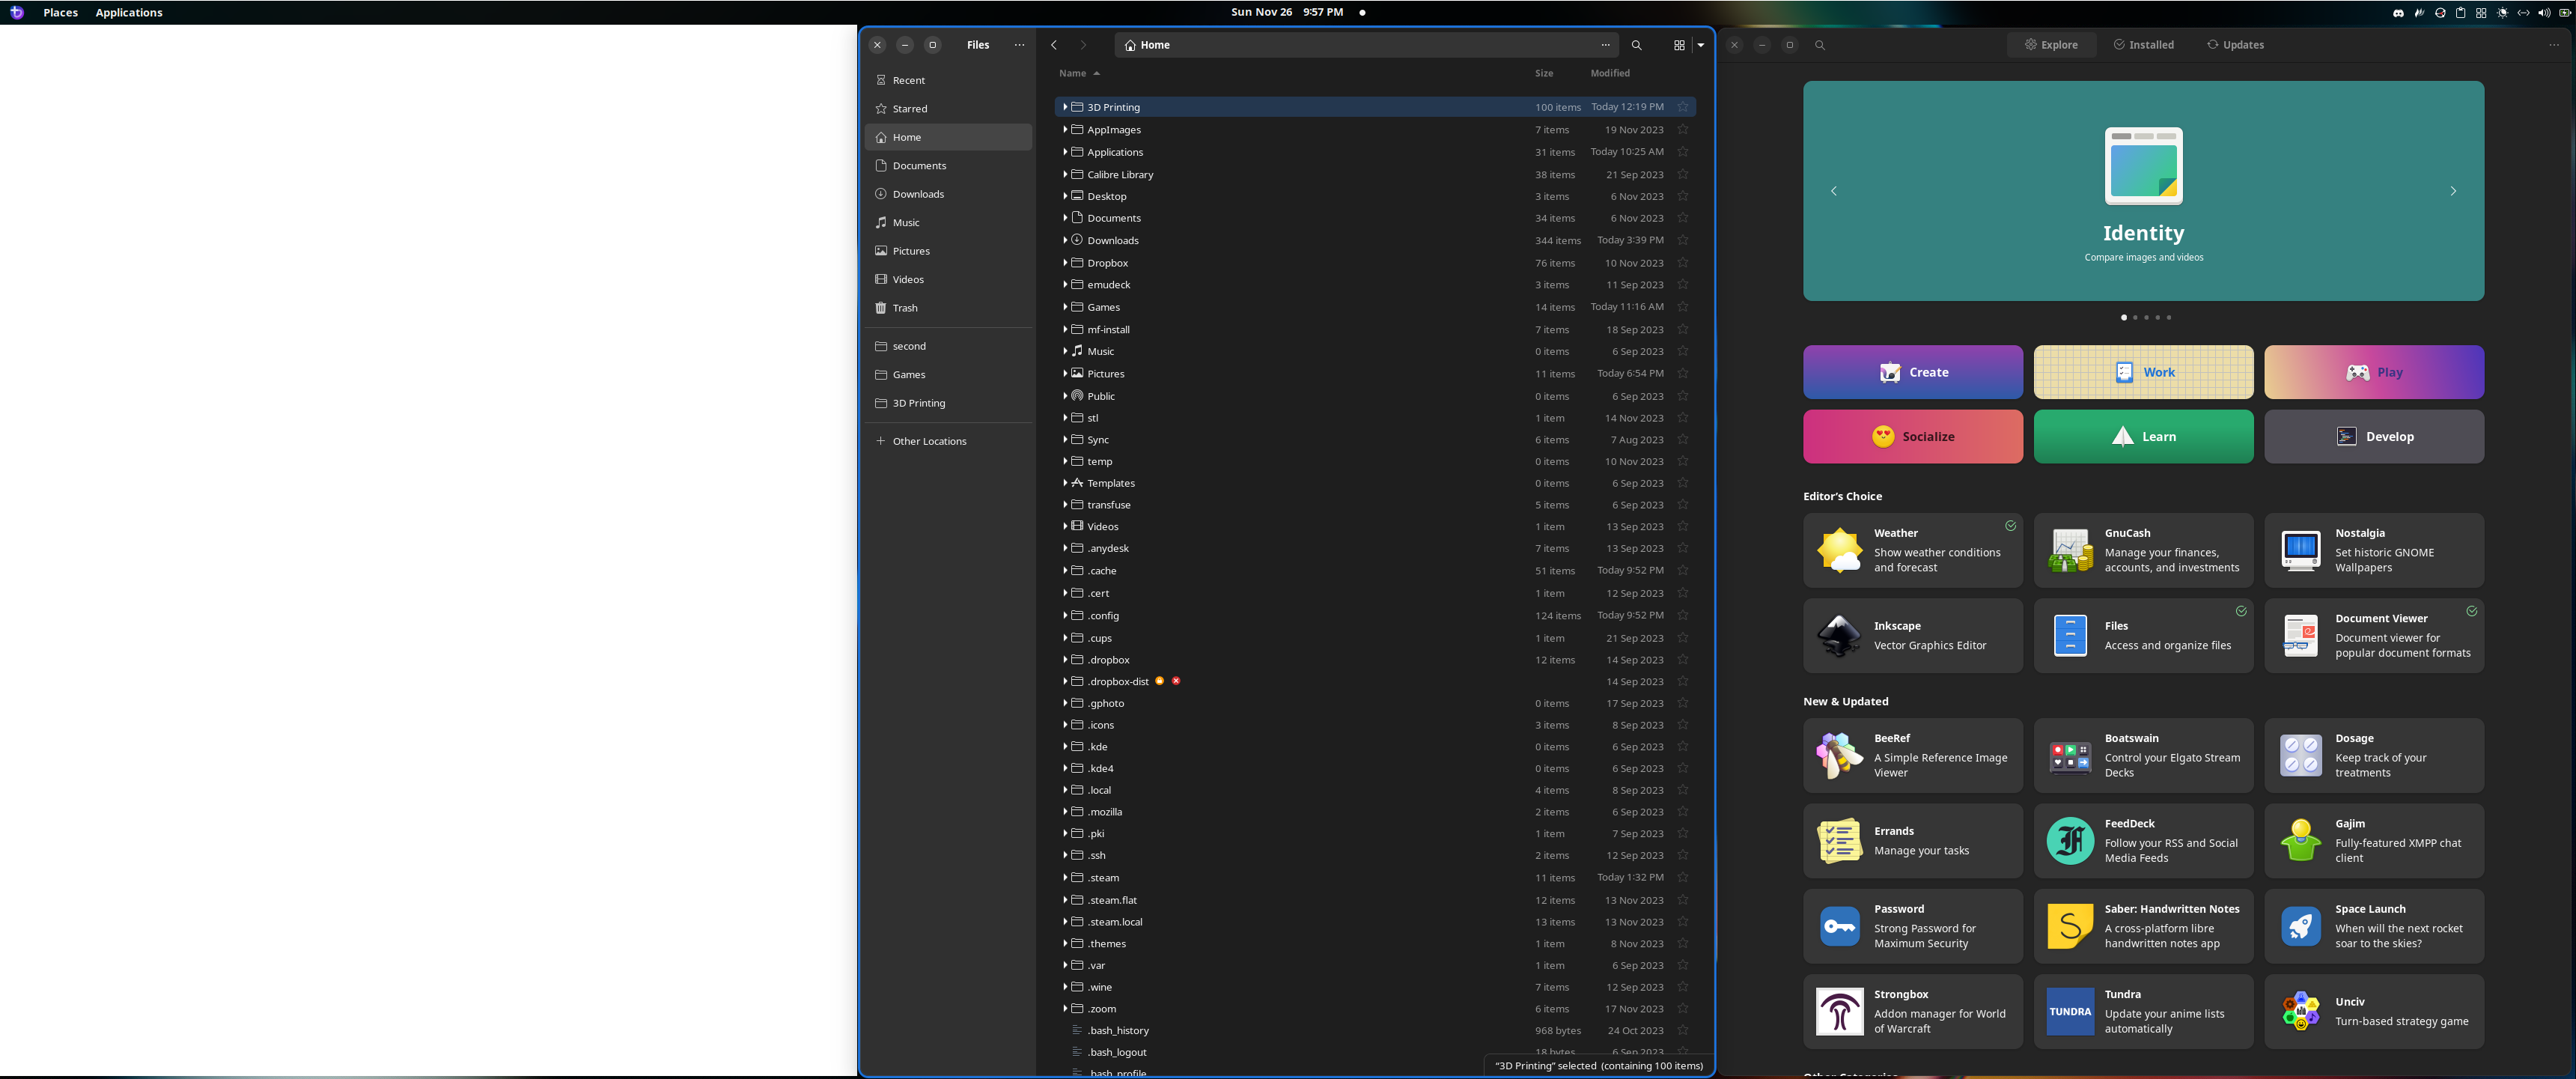Switch to the Installed tab
The width and height of the screenshot is (2576, 1079).
coord(2143,45)
